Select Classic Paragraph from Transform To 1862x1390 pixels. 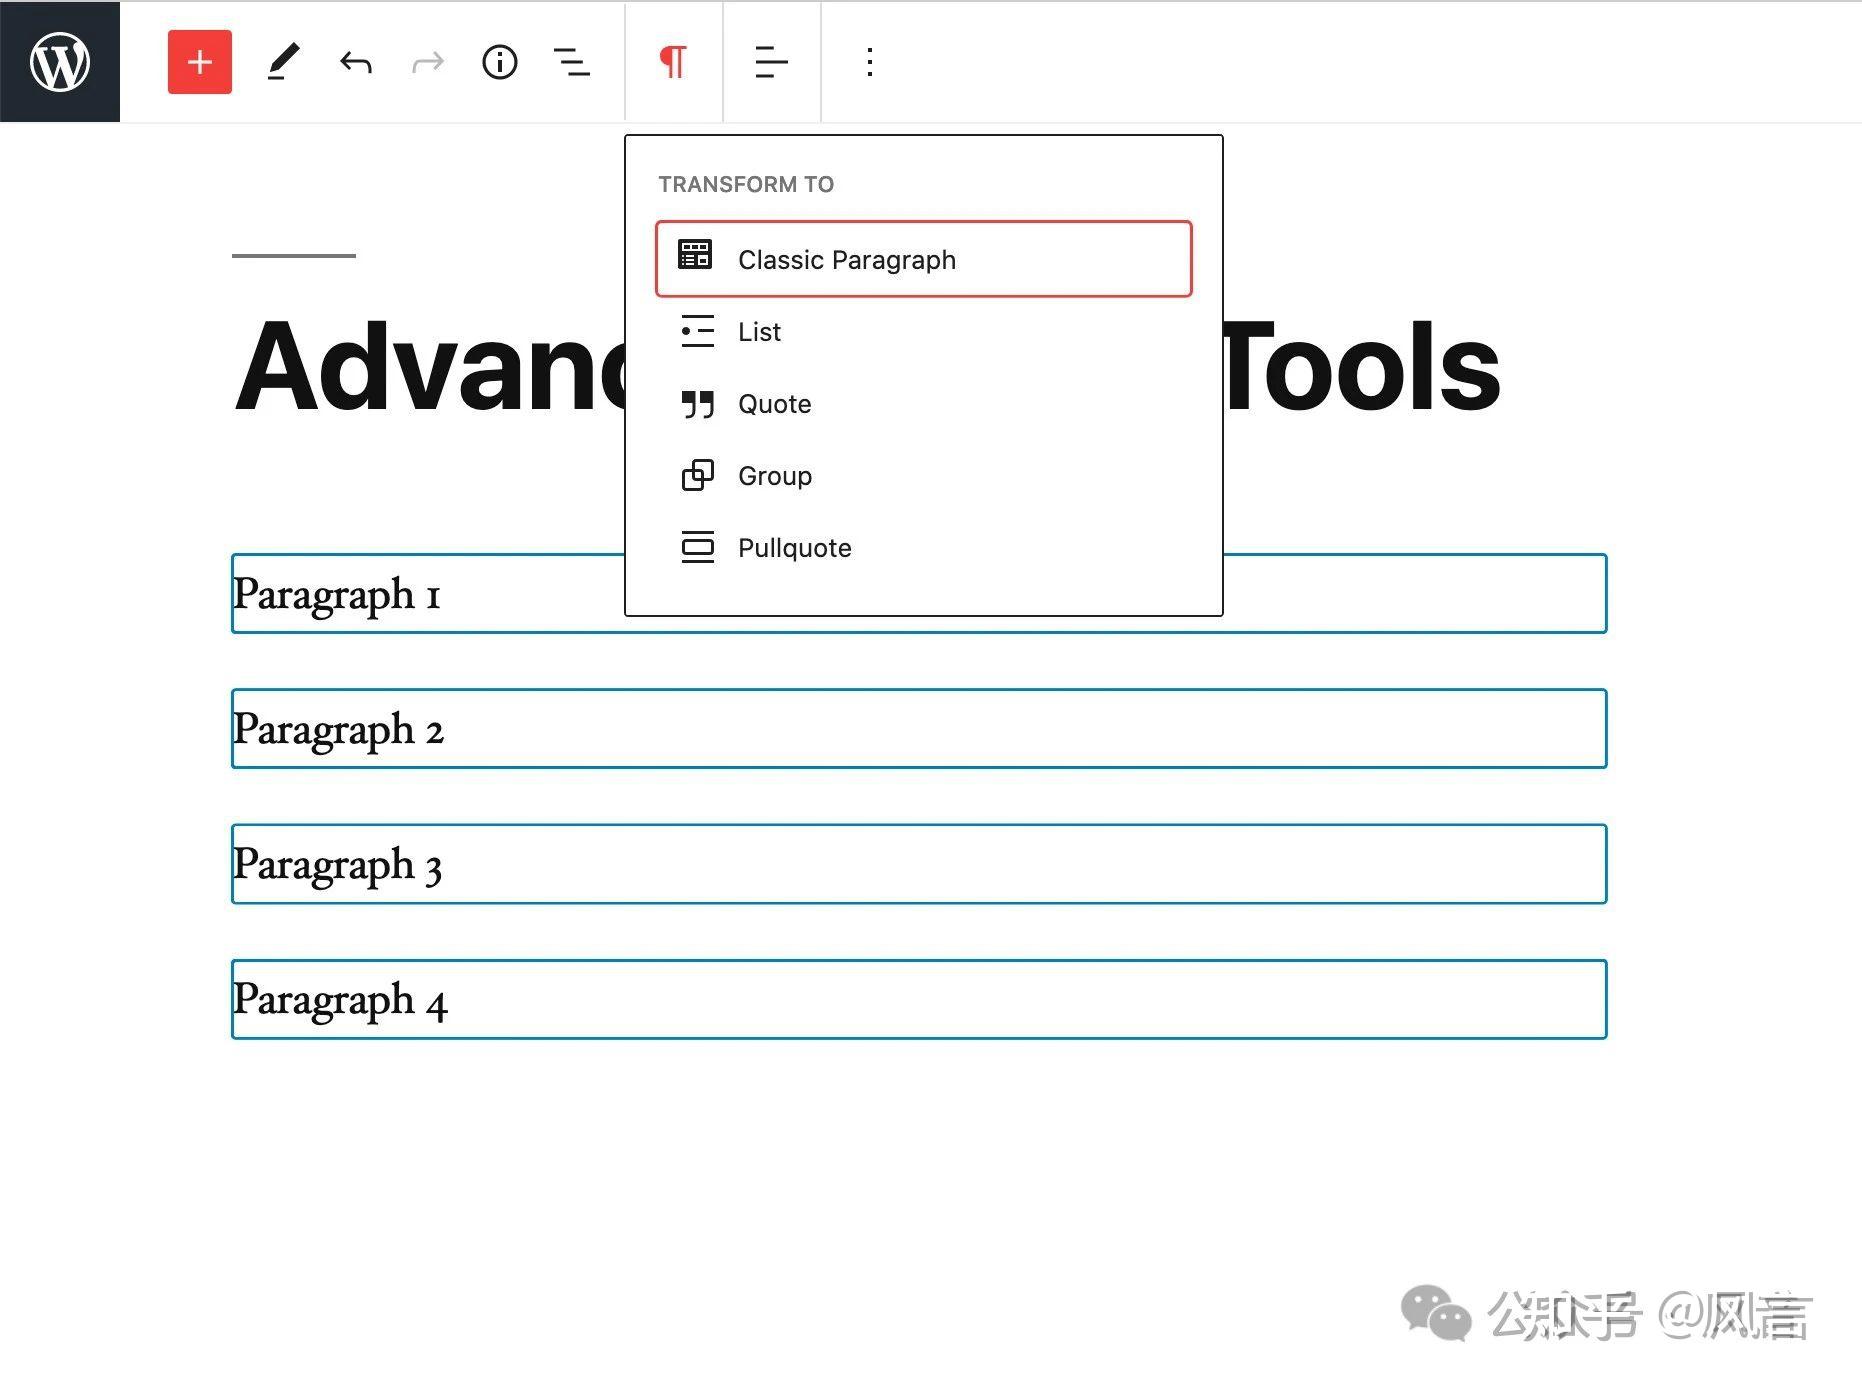pyautogui.click(x=846, y=259)
